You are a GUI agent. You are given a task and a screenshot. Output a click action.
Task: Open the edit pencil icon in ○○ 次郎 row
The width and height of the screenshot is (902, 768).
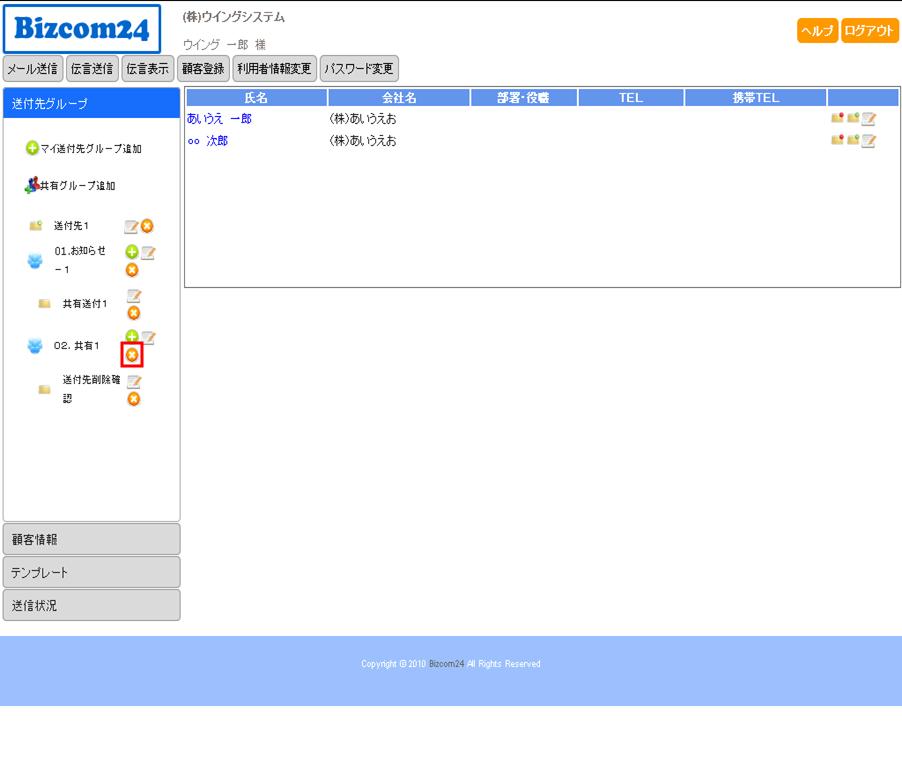pos(868,141)
